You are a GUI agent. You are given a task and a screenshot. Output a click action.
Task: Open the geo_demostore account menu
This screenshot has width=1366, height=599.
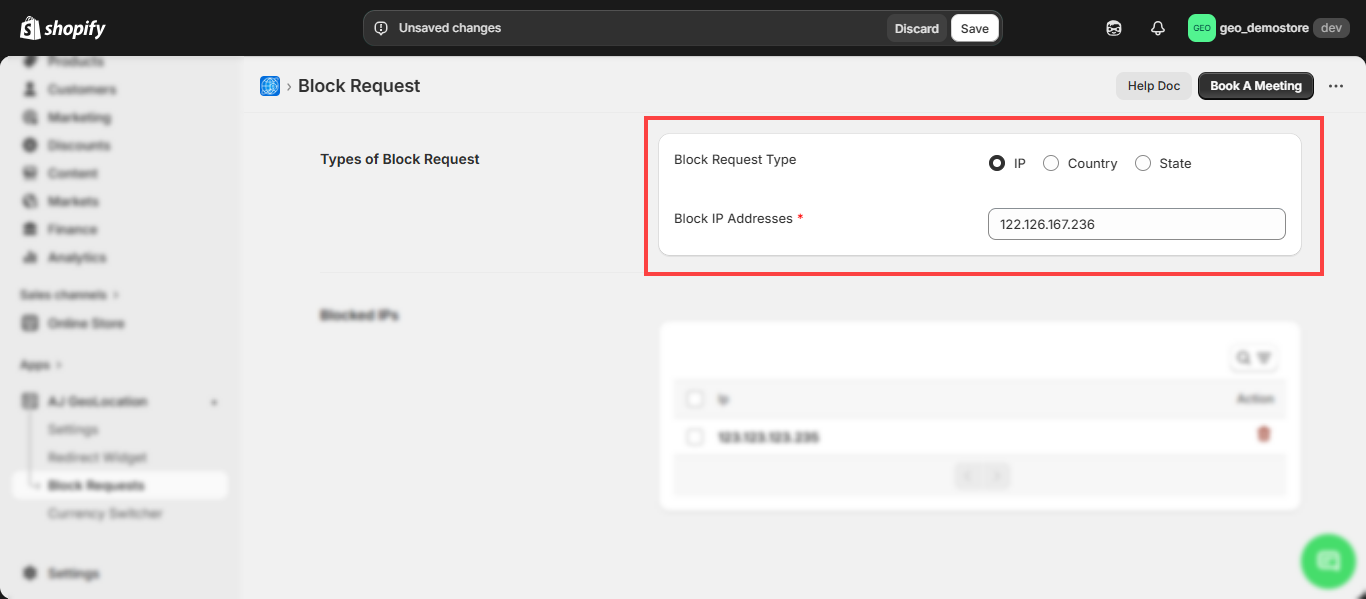click(x=1268, y=28)
